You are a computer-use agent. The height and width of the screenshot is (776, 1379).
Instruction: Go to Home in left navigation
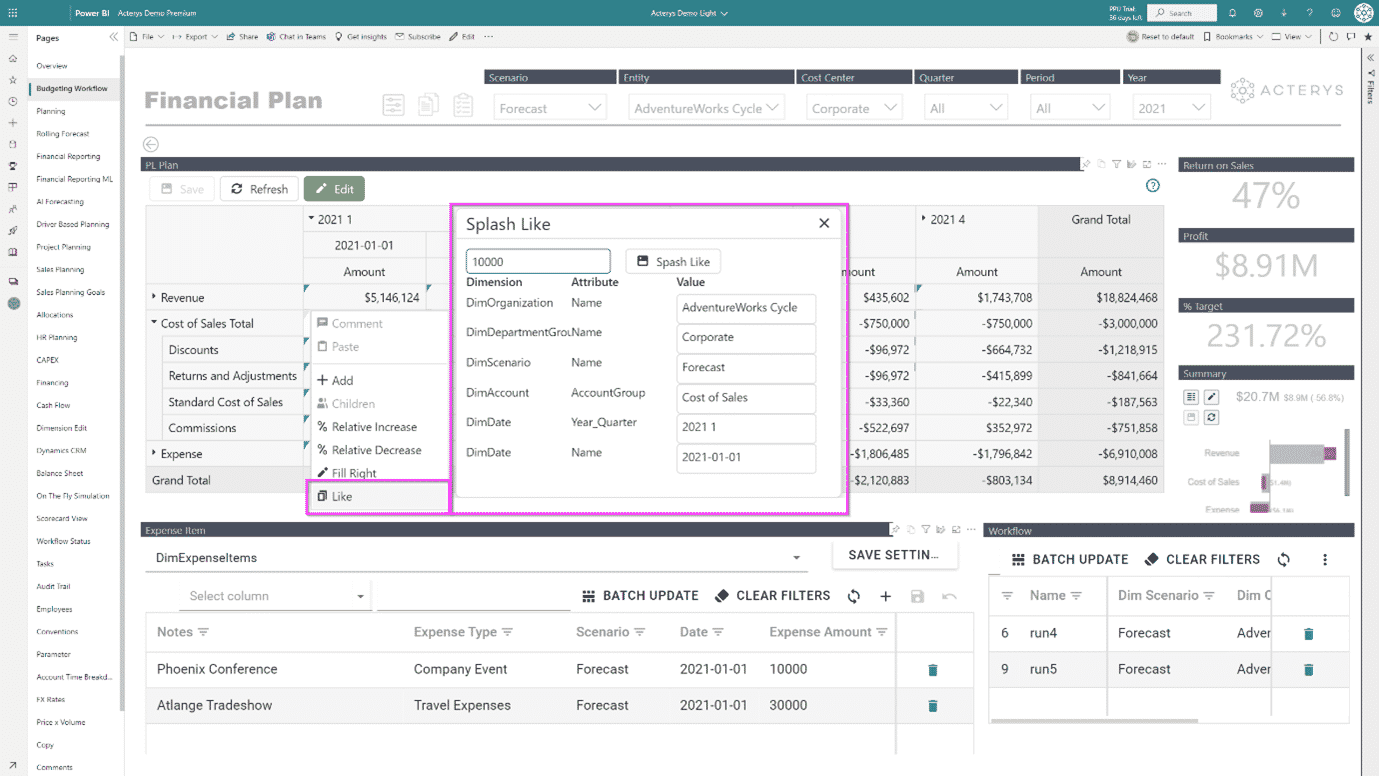tap(13, 58)
